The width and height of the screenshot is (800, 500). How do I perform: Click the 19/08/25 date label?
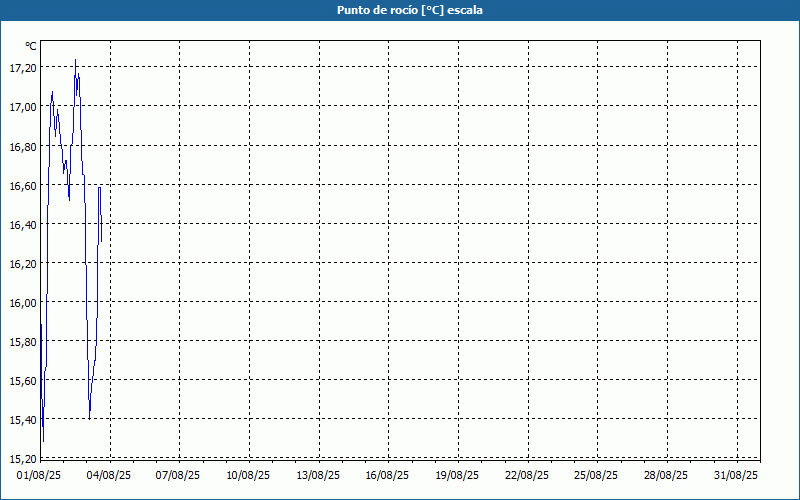457,476
